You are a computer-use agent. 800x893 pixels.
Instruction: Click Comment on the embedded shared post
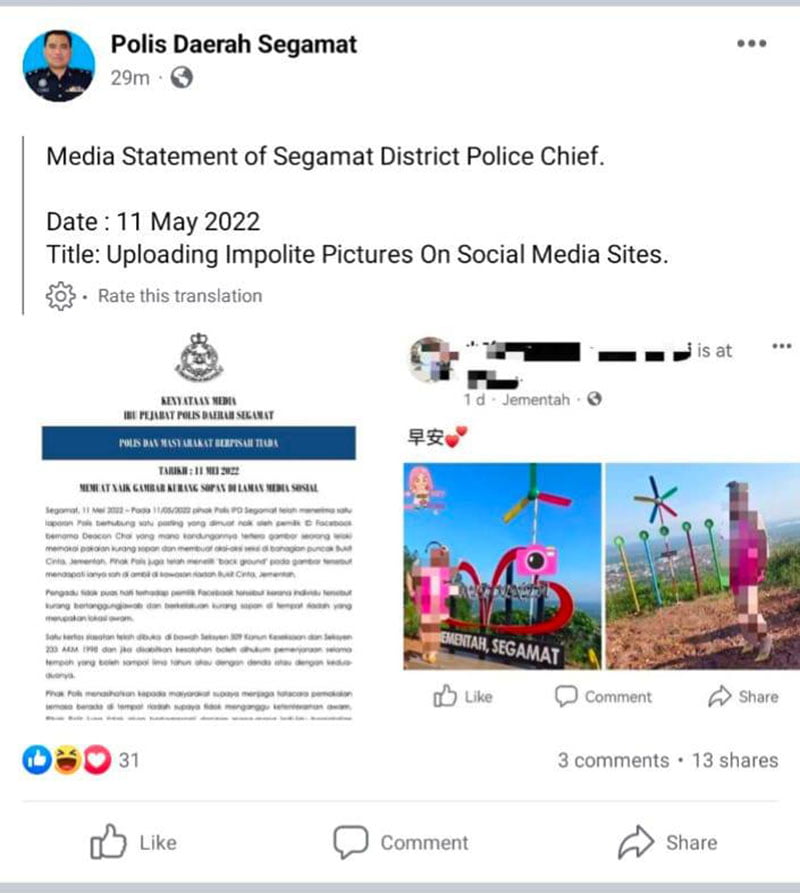(604, 696)
